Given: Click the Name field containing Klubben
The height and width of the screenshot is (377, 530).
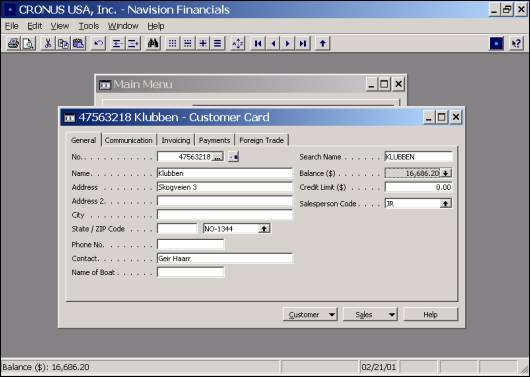Looking at the screenshot, I should pos(225,173).
